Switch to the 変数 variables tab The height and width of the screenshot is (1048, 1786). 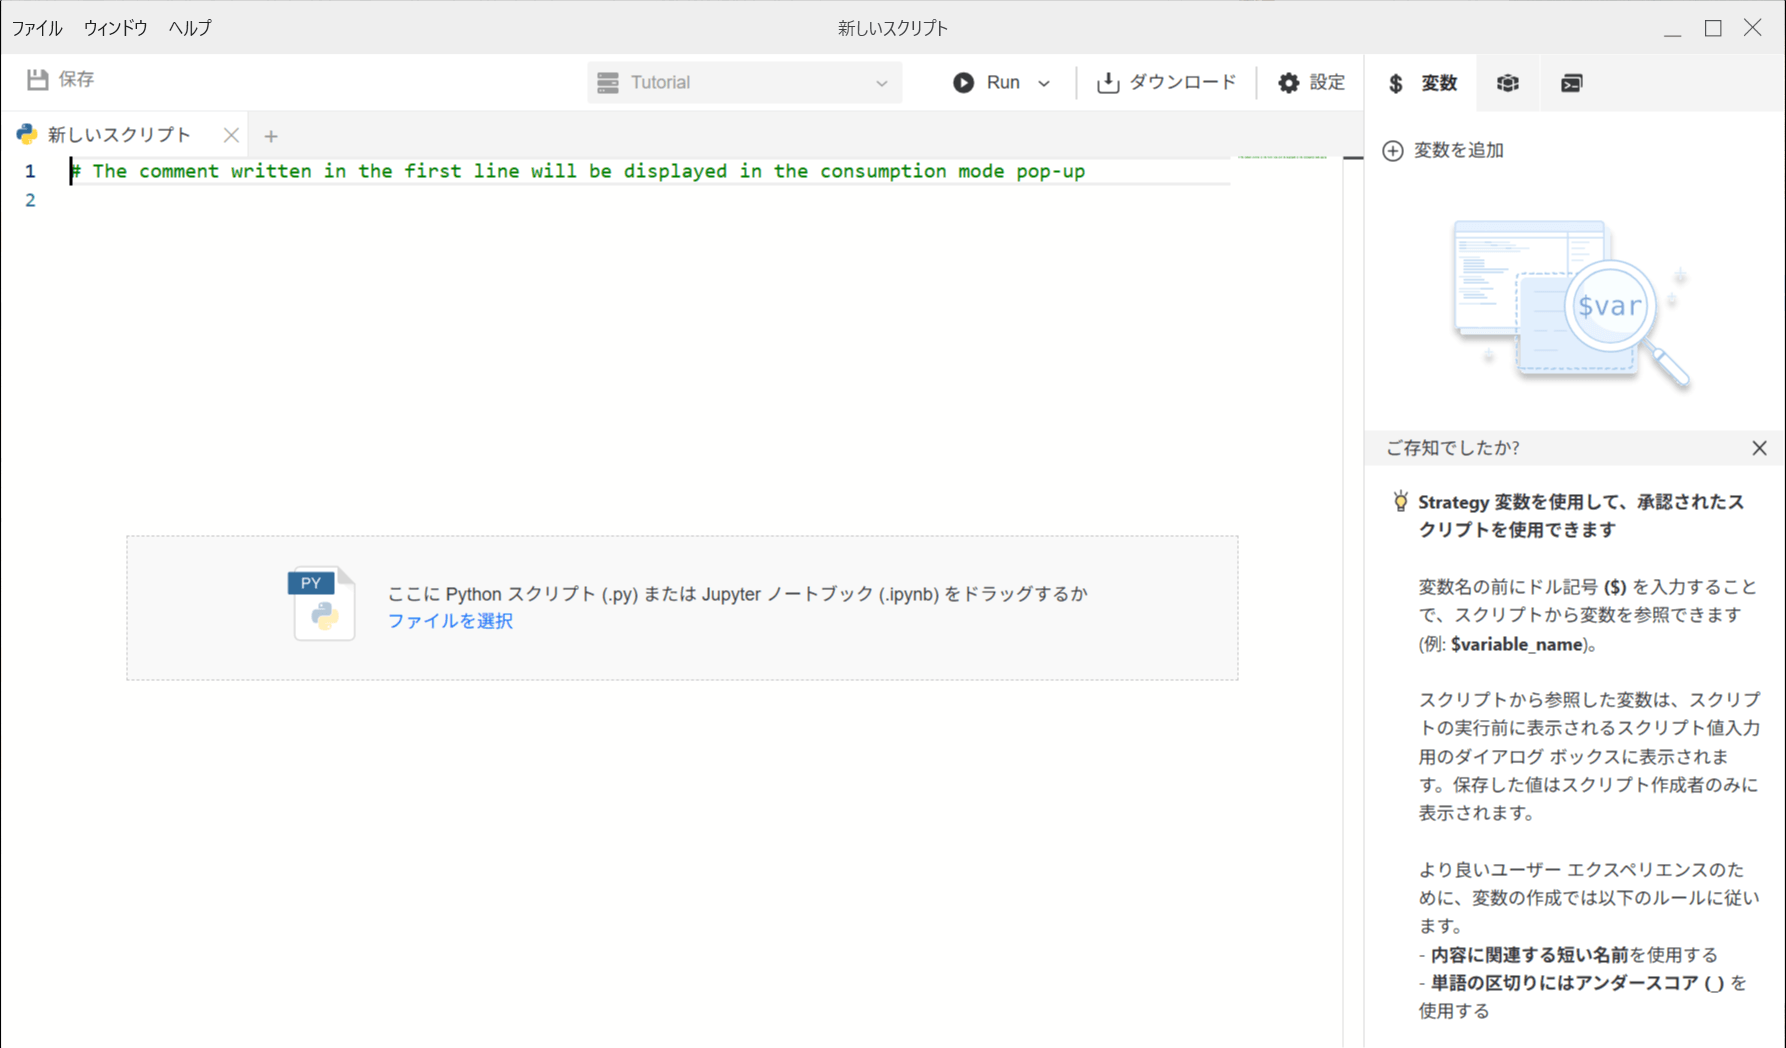(1423, 83)
